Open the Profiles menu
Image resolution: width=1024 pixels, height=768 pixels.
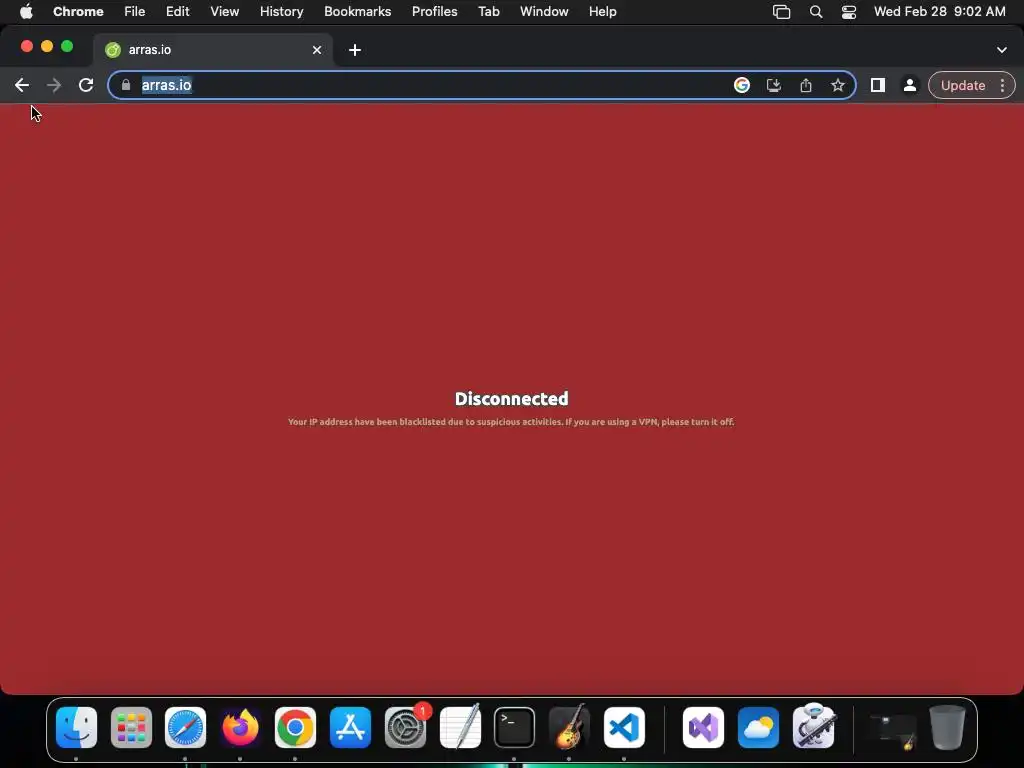pyautogui.click(x=434, y=12)
